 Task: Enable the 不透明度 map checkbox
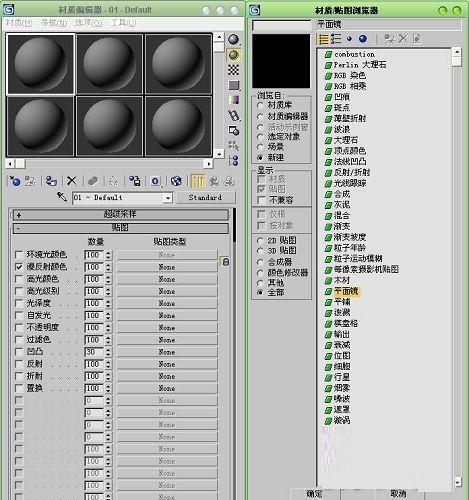[19, 327]
